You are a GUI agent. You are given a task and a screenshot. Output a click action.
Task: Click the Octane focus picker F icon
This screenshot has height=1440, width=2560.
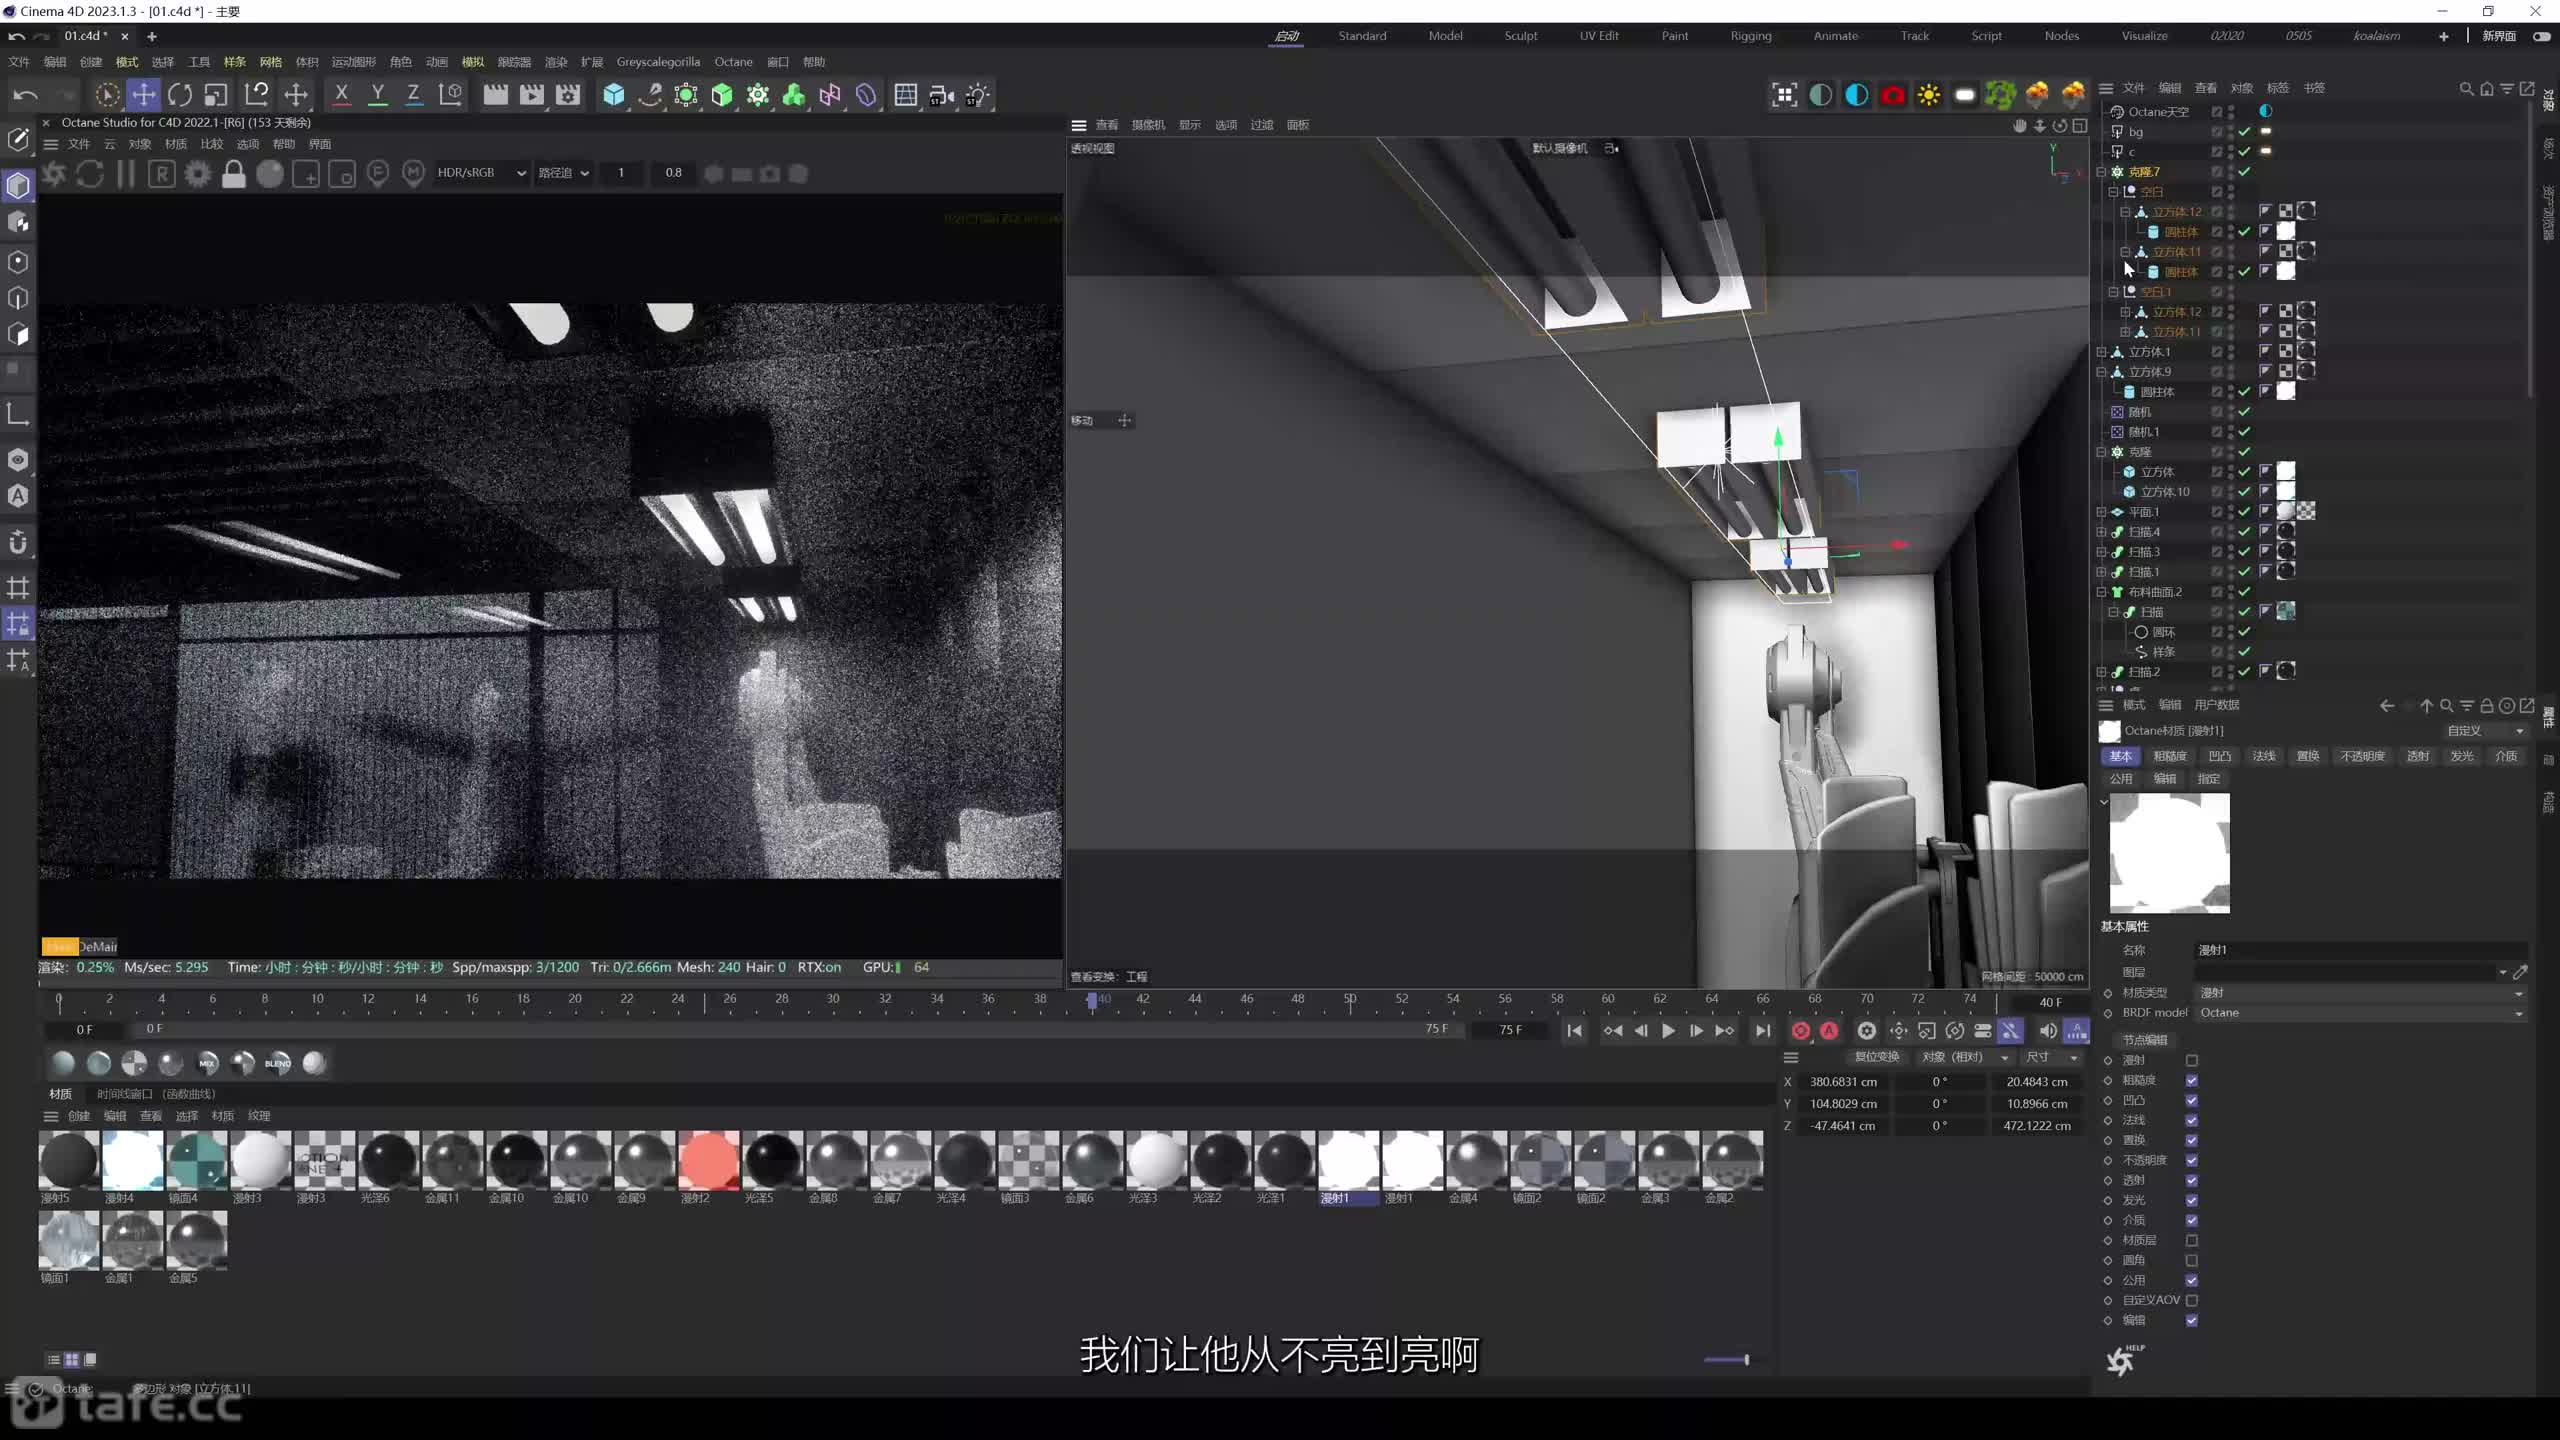coord(378,174)
